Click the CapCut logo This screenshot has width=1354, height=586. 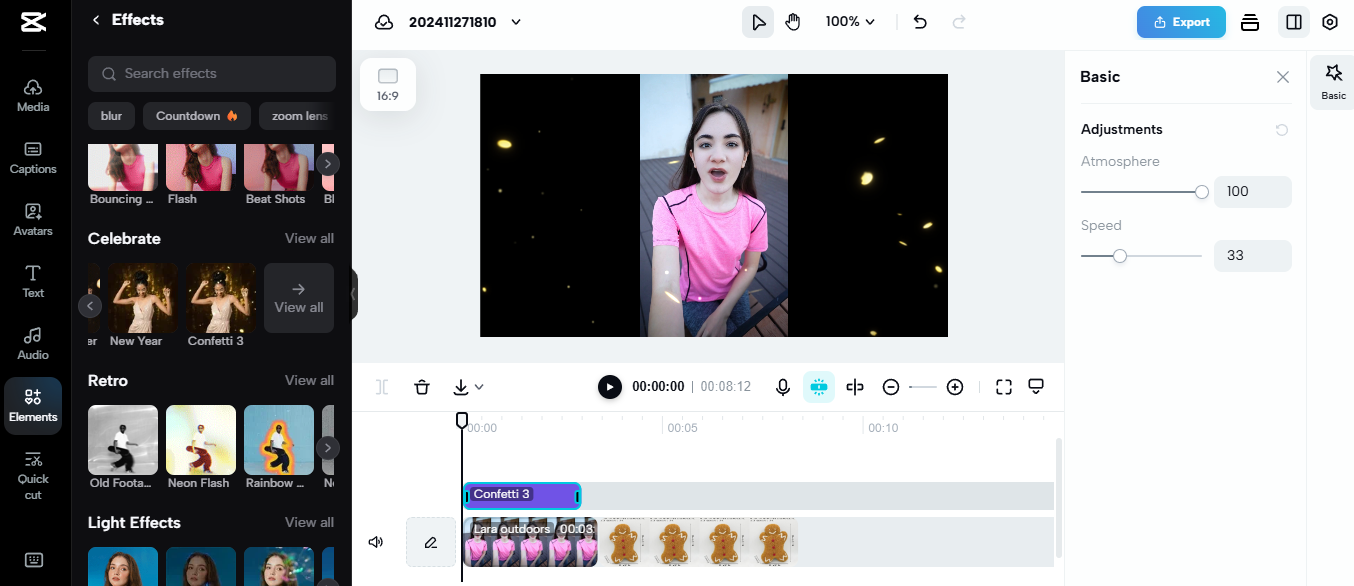click(33, 22)
